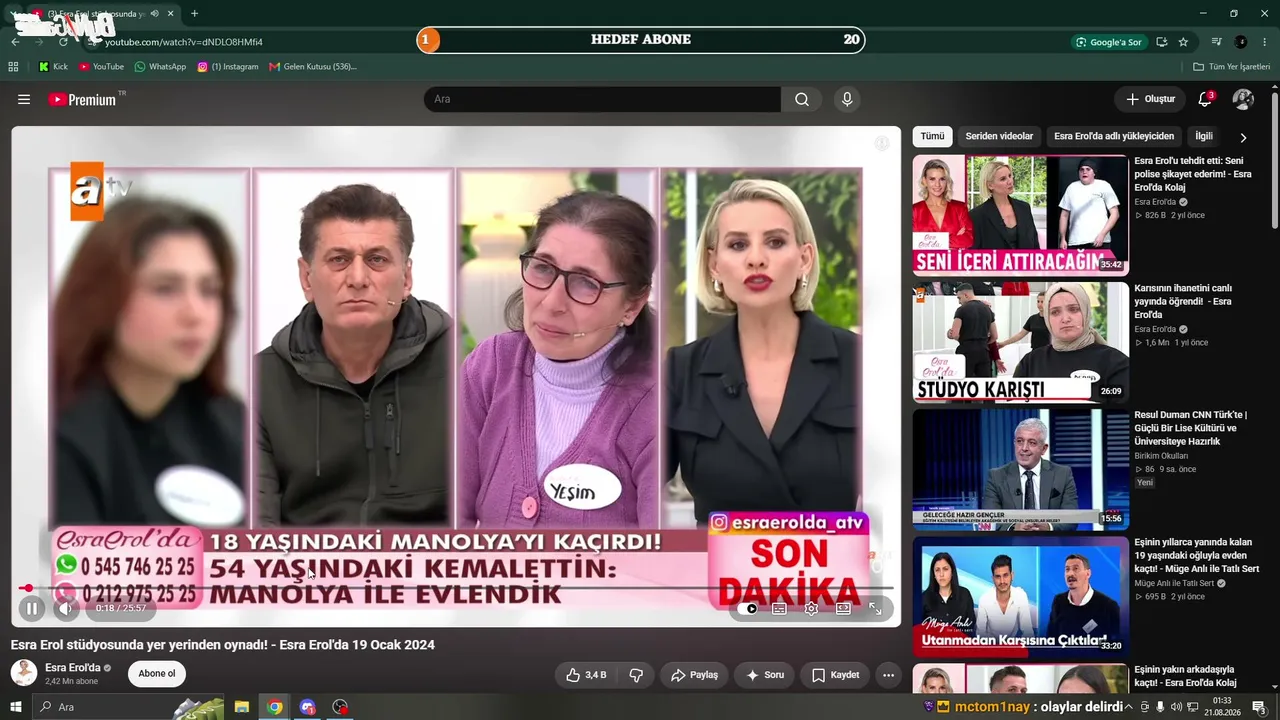Open more actions three-dot menu
1280x720 pixels.
[x=888, y=675]
